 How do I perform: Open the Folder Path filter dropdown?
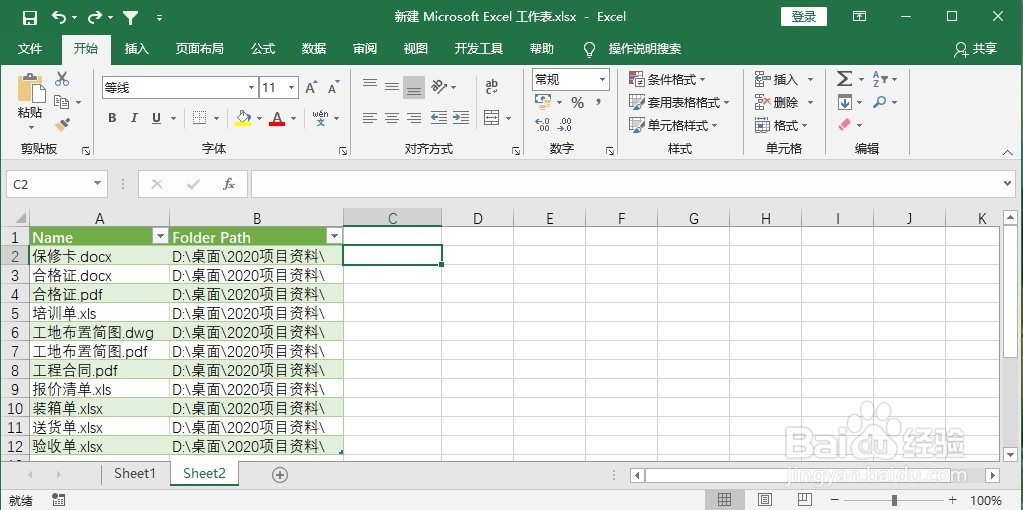tap(334, 236)
